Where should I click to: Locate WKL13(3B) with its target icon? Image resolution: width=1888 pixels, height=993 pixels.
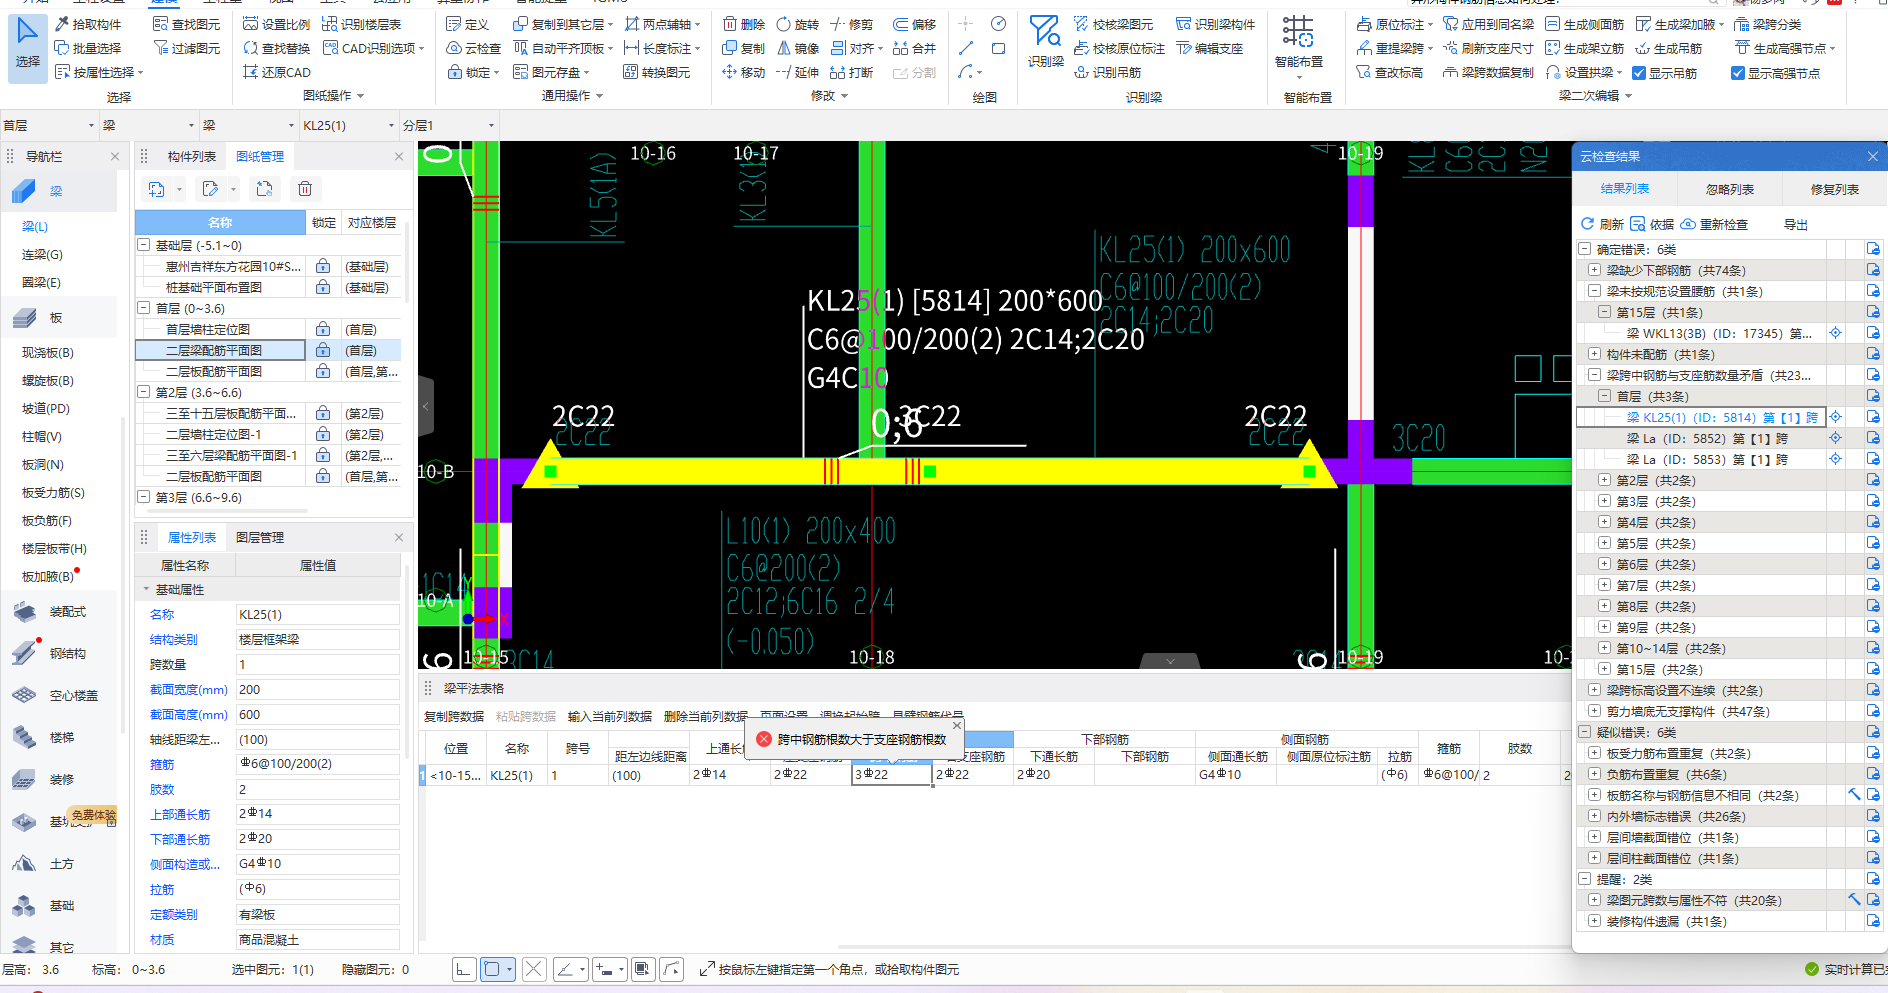(x=1835, y=333)
